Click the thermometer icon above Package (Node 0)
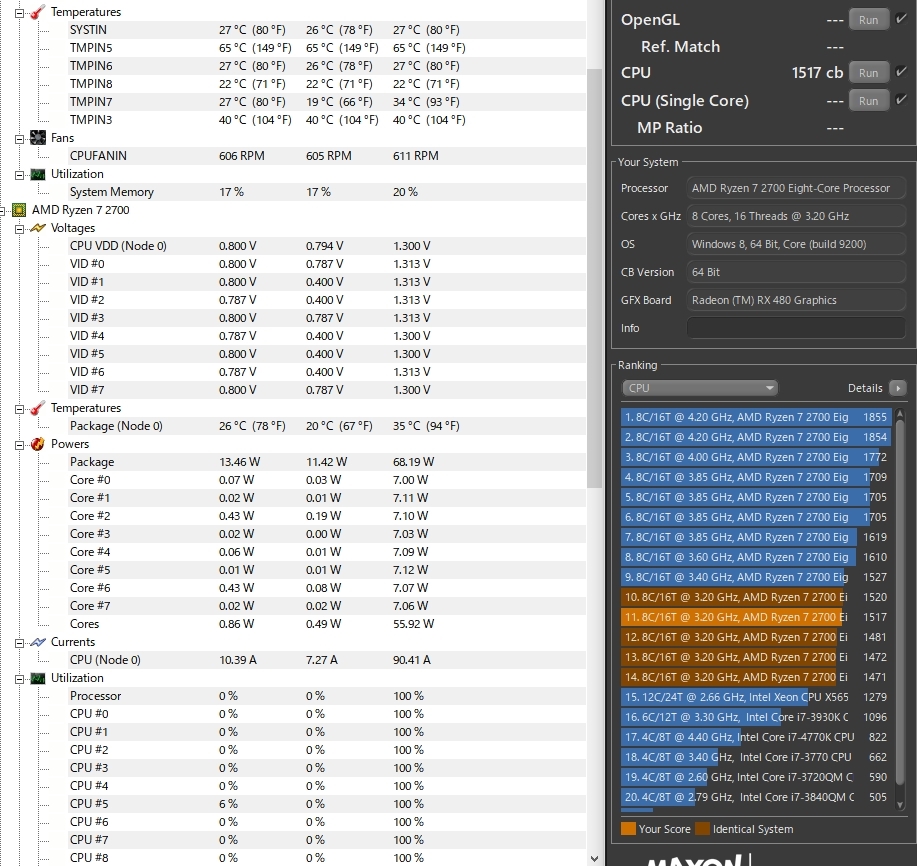The image size is (917, 866). click(37, 408)
